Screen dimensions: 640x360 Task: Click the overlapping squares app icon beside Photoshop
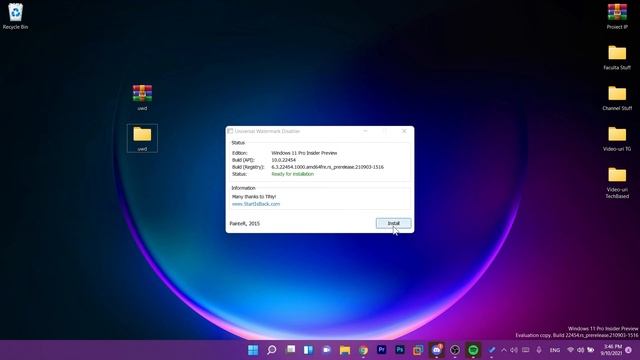[x=418, y=350]
